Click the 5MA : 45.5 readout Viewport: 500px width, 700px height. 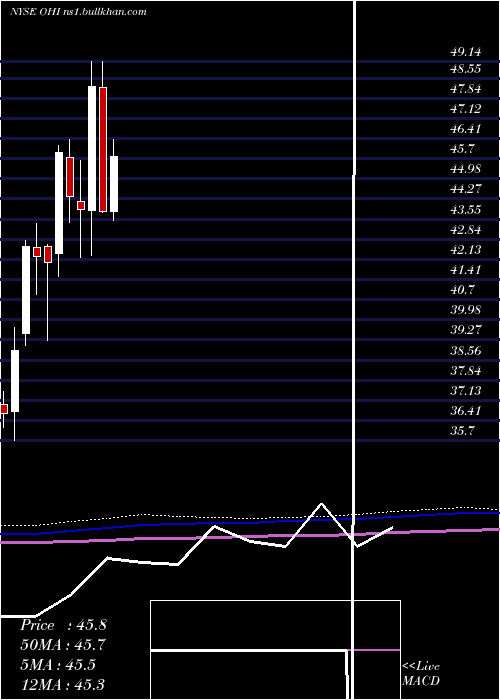click(58, 665)
